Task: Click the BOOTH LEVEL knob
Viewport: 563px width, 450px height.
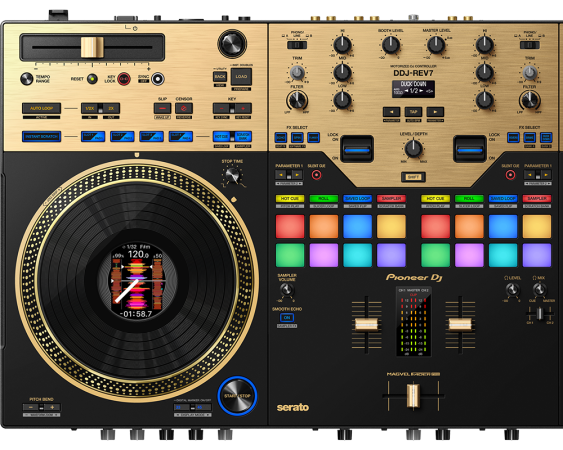Action: (x=391, y=45)
